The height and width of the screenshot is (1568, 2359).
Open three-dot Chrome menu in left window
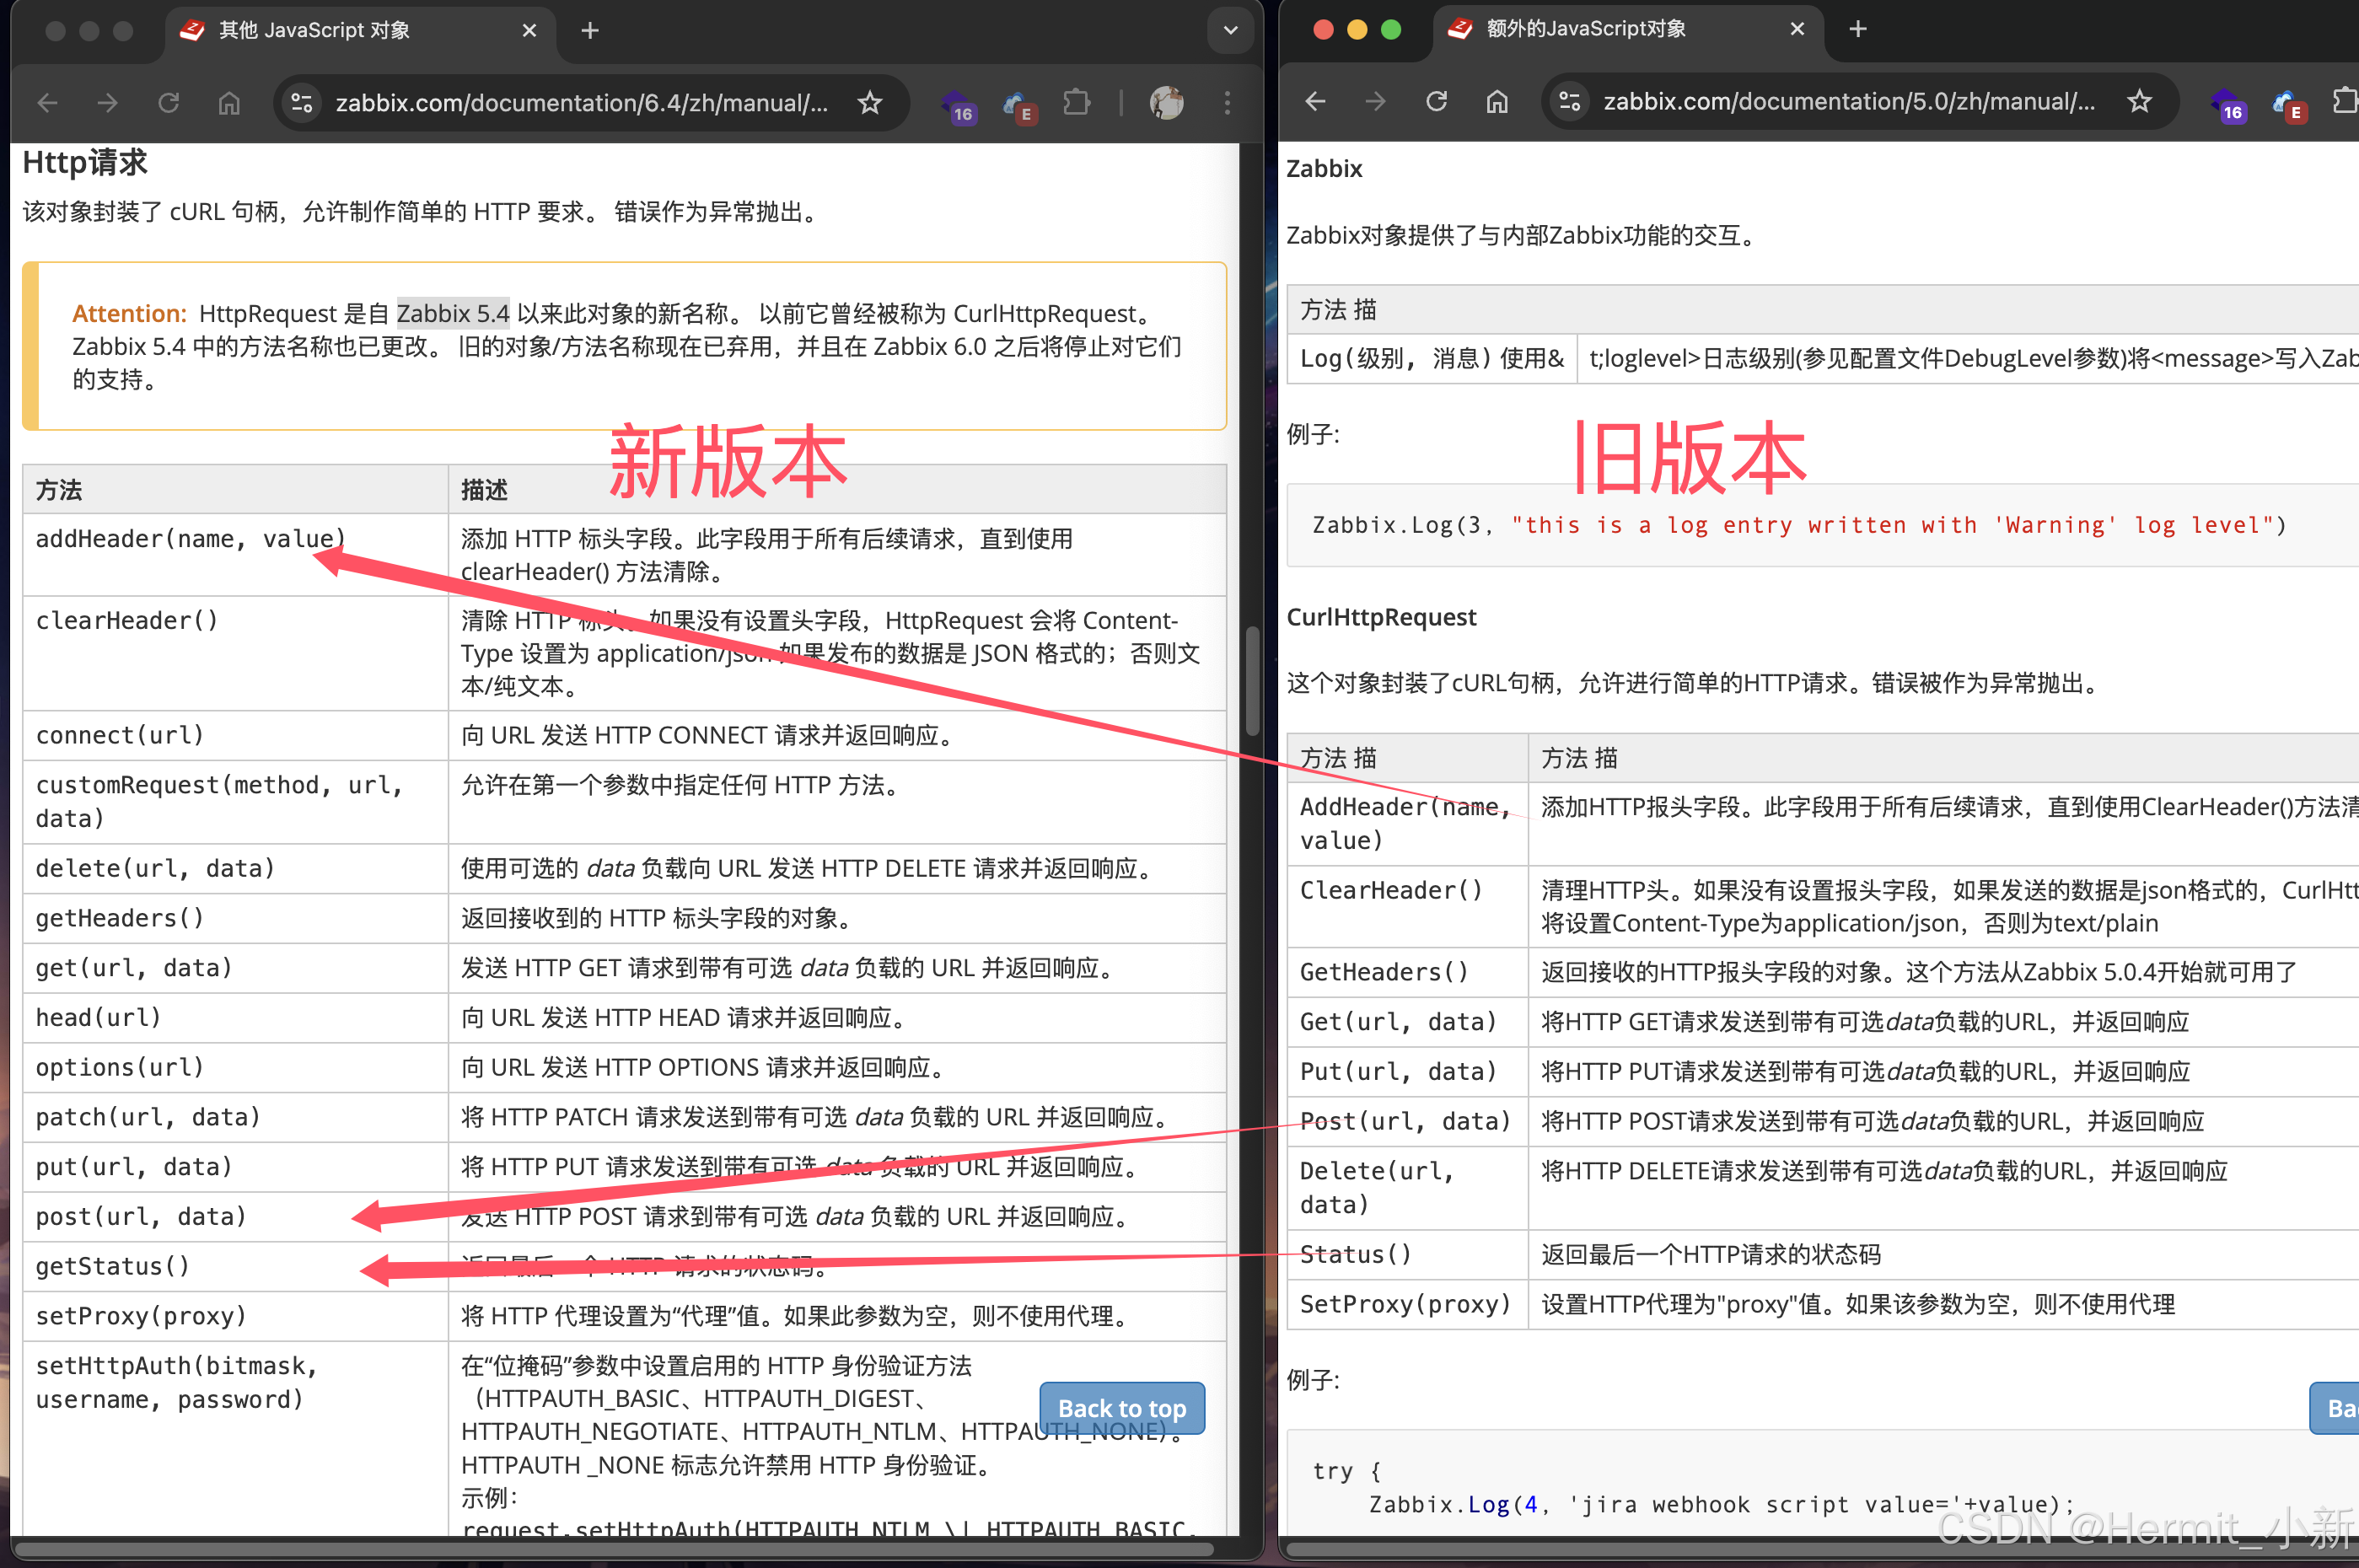click(x=1227, y=103)
